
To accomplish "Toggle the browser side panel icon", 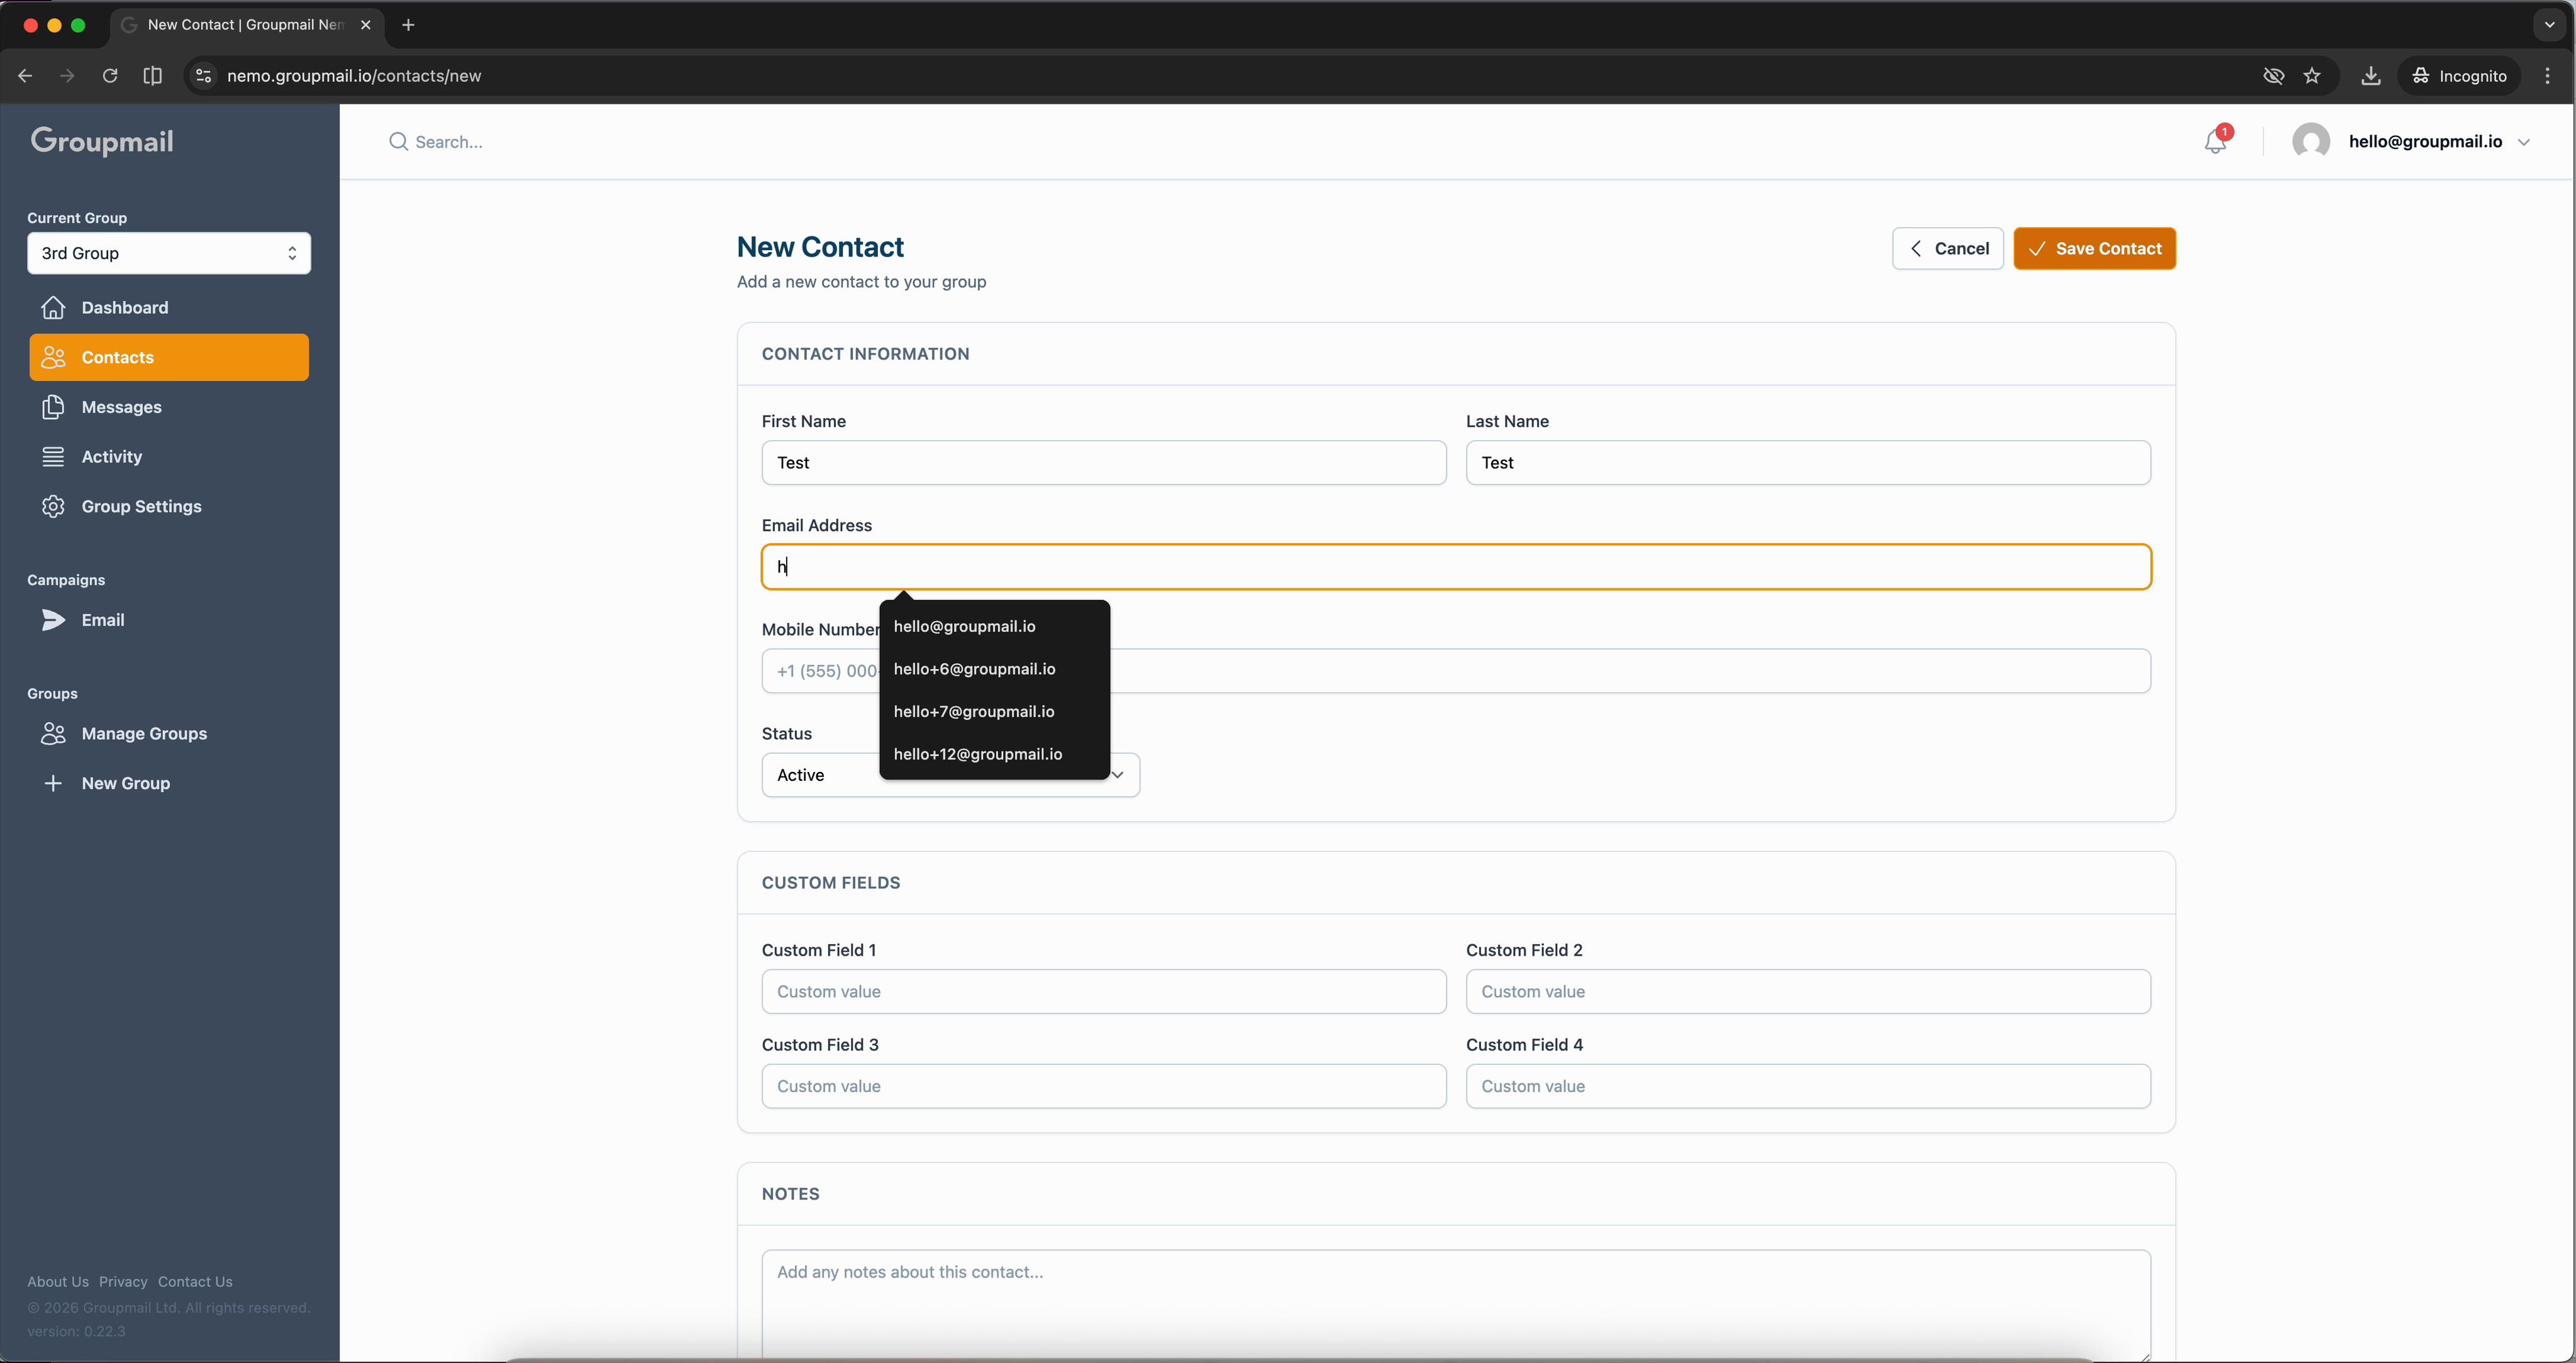I will tap(152, 76).
